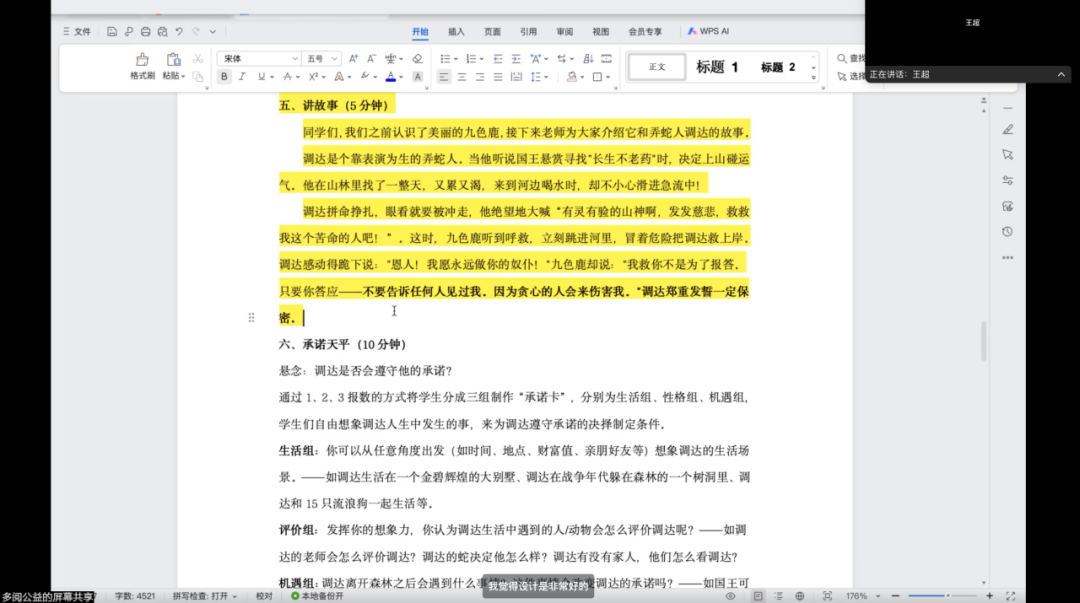Toggle Italic formatting
Image resolution: width=1080 pixels, height=603 pixels.
(242, 77)
